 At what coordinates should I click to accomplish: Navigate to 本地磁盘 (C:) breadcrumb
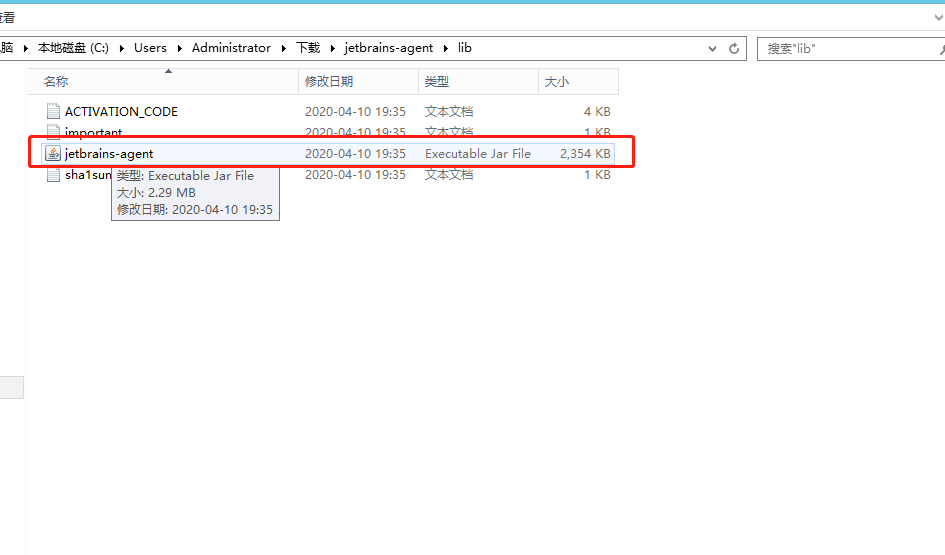pyautogui.click(x=73, y=48)
